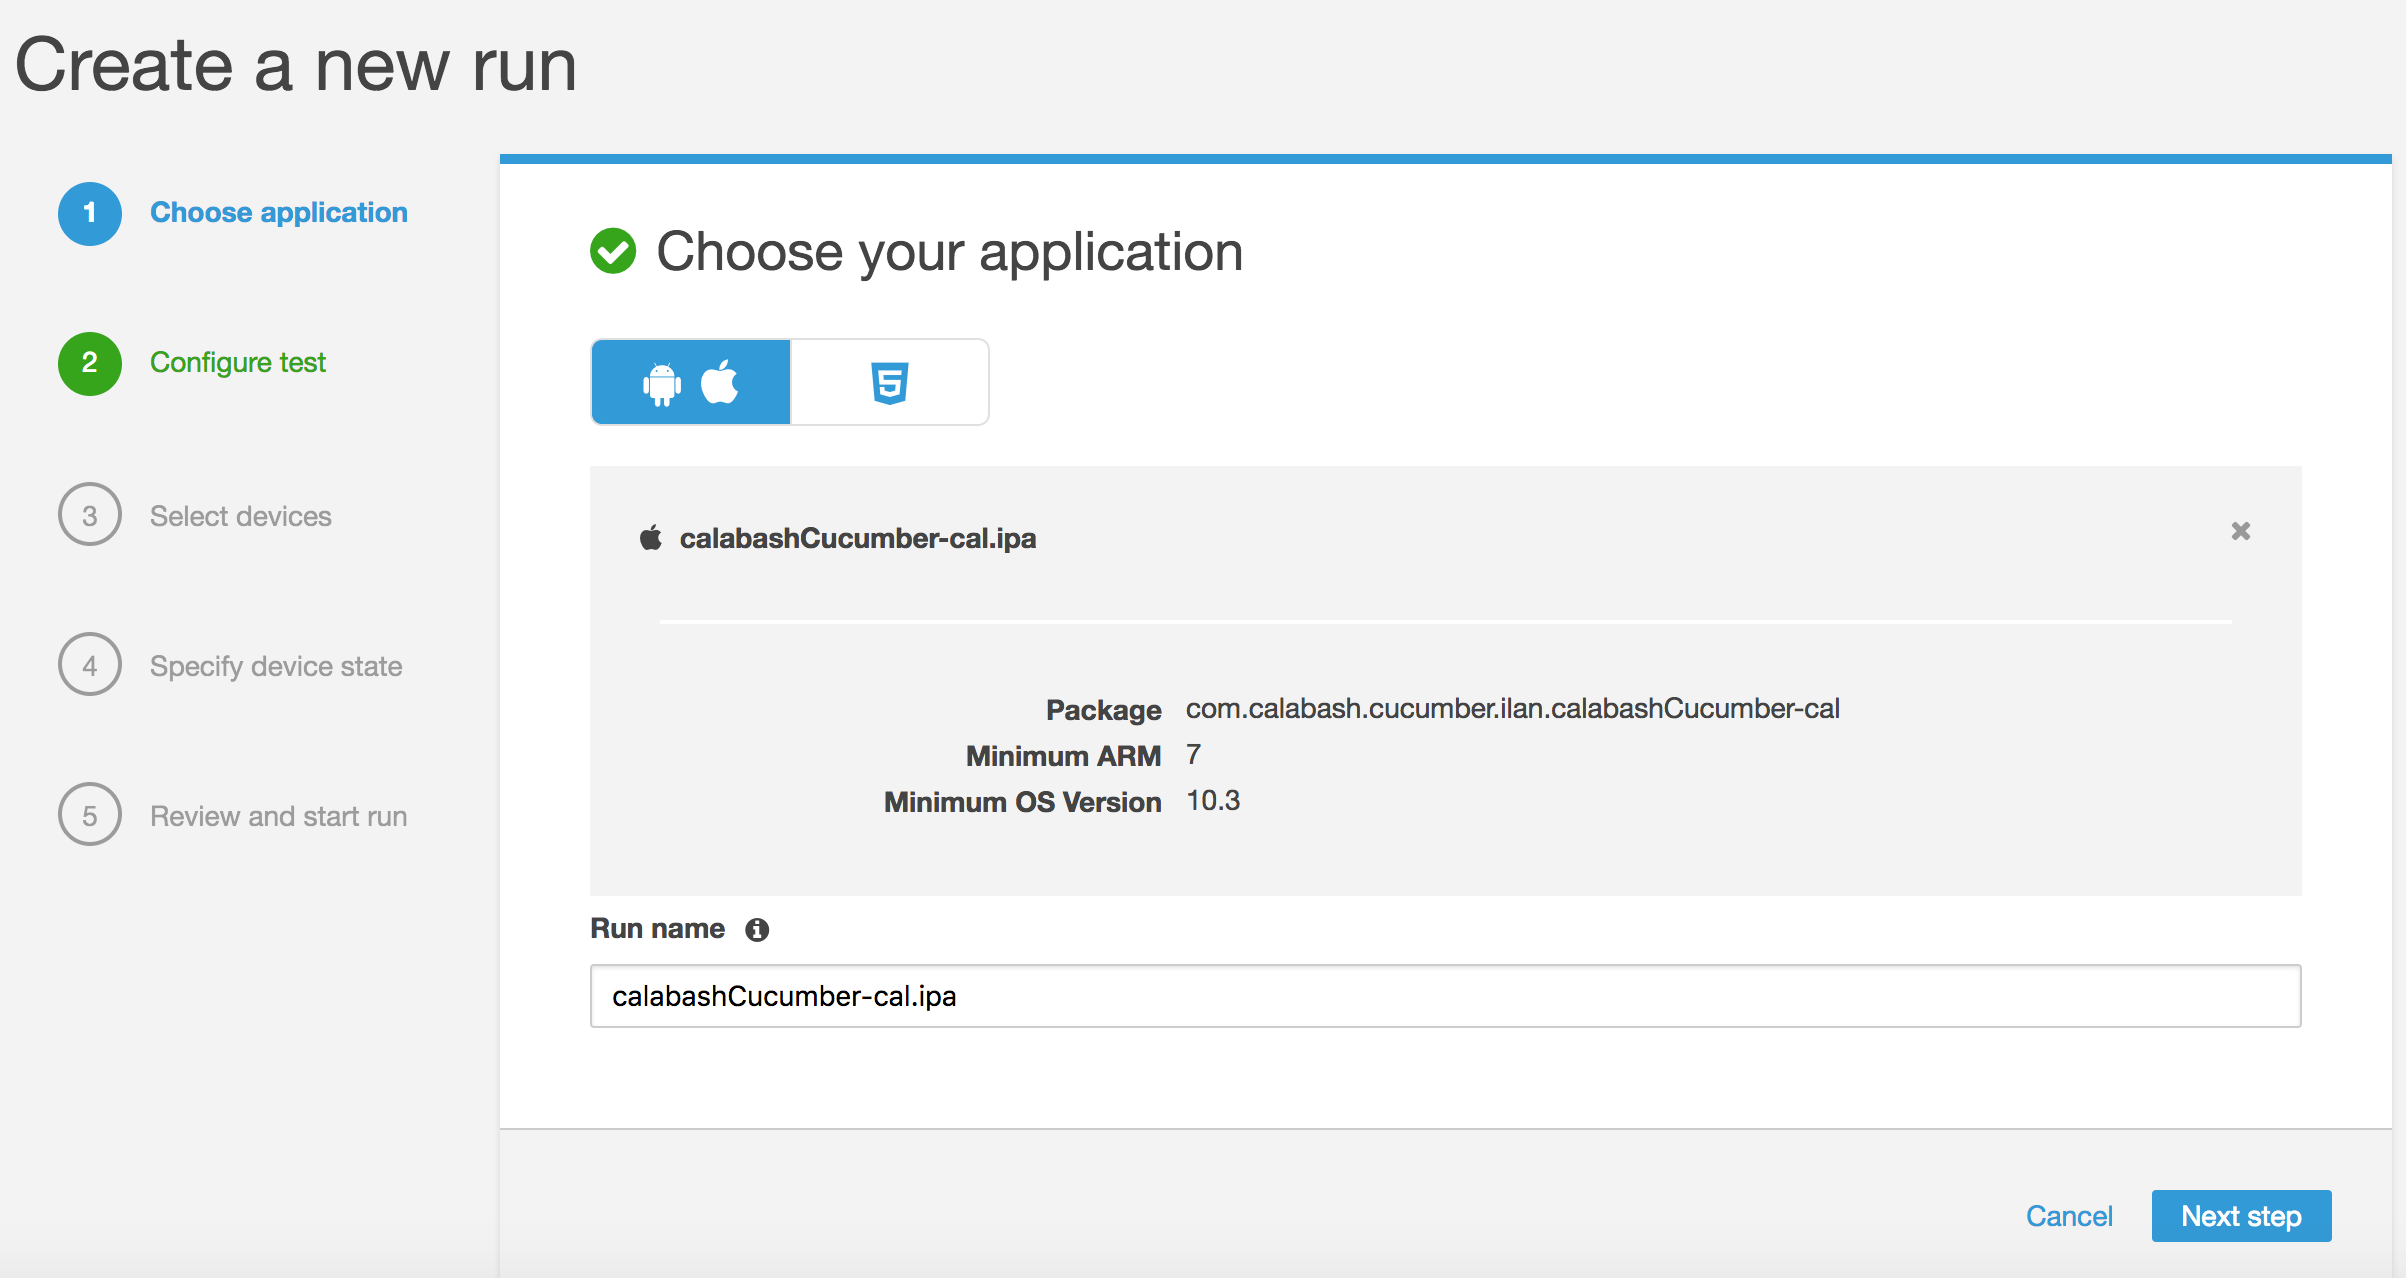Open the Configure test step
The image size is (2406, 1278).
pos(238,363)
